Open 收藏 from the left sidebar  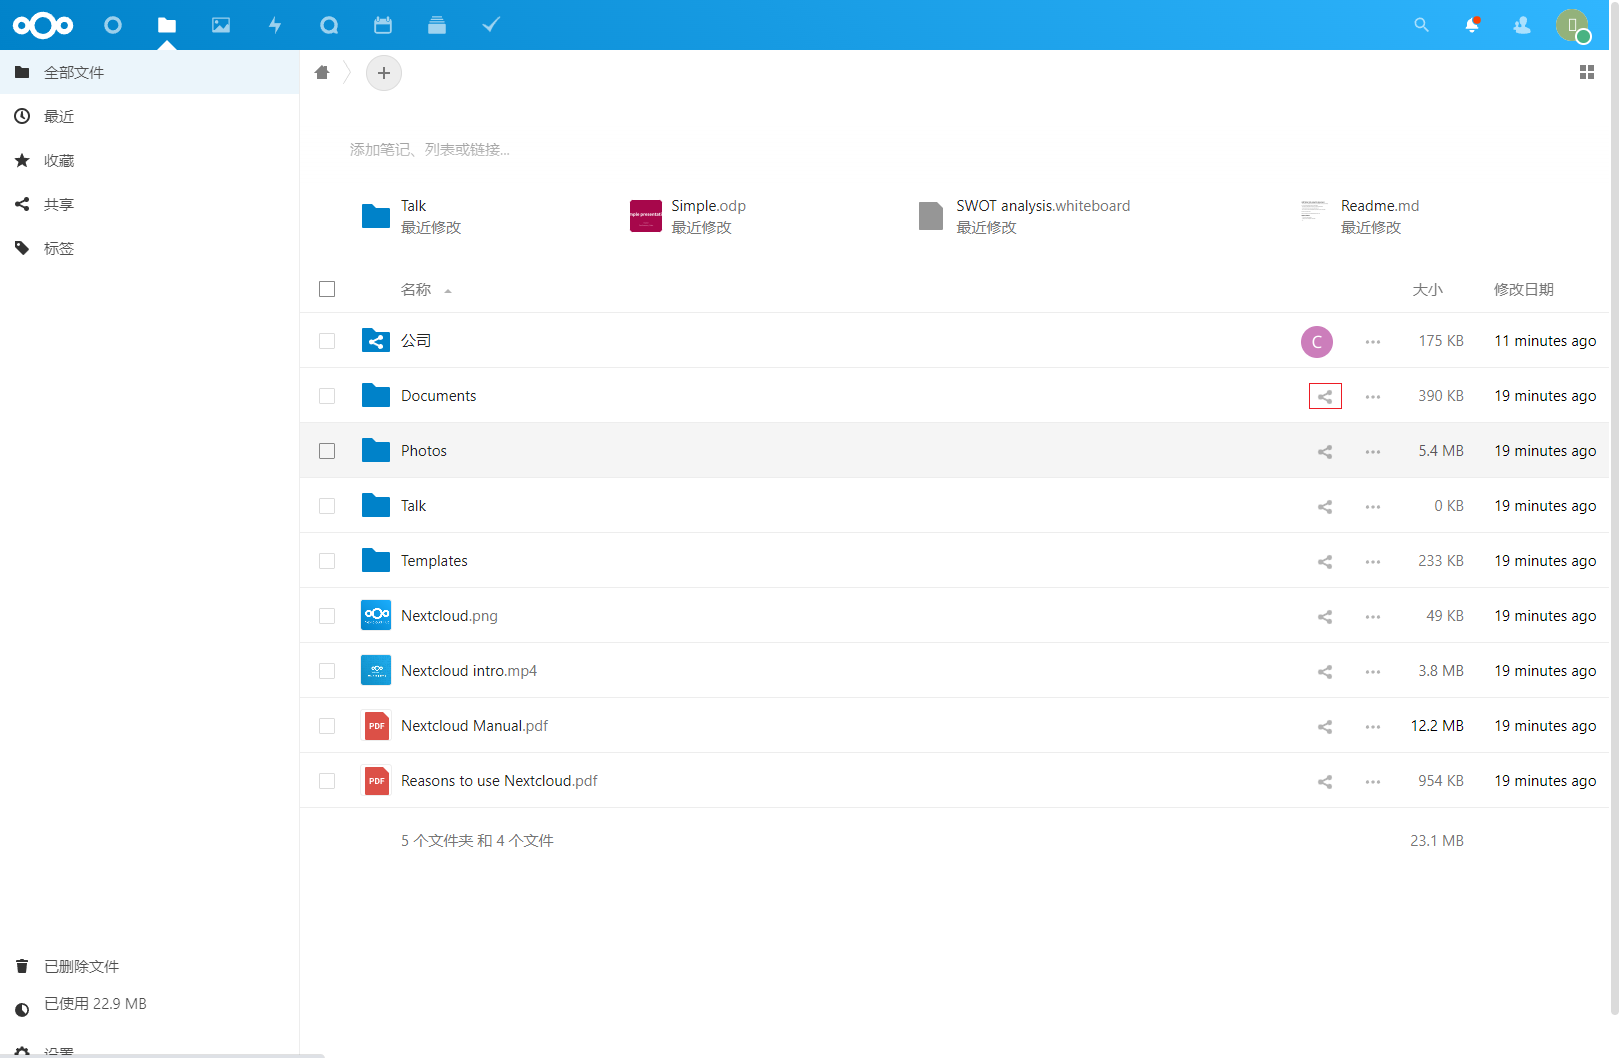click(x=59, y=160)
